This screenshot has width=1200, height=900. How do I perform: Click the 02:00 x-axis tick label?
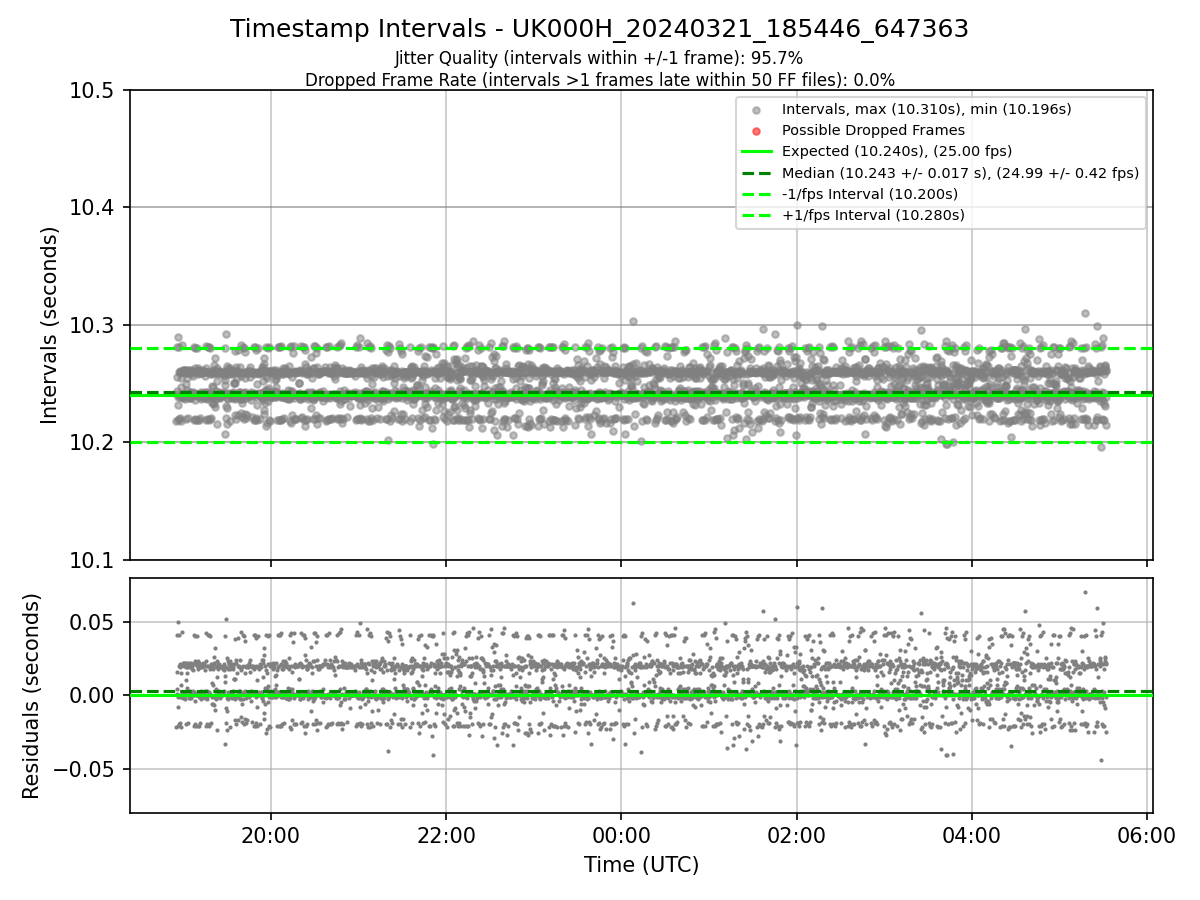[x=797, y=834]
